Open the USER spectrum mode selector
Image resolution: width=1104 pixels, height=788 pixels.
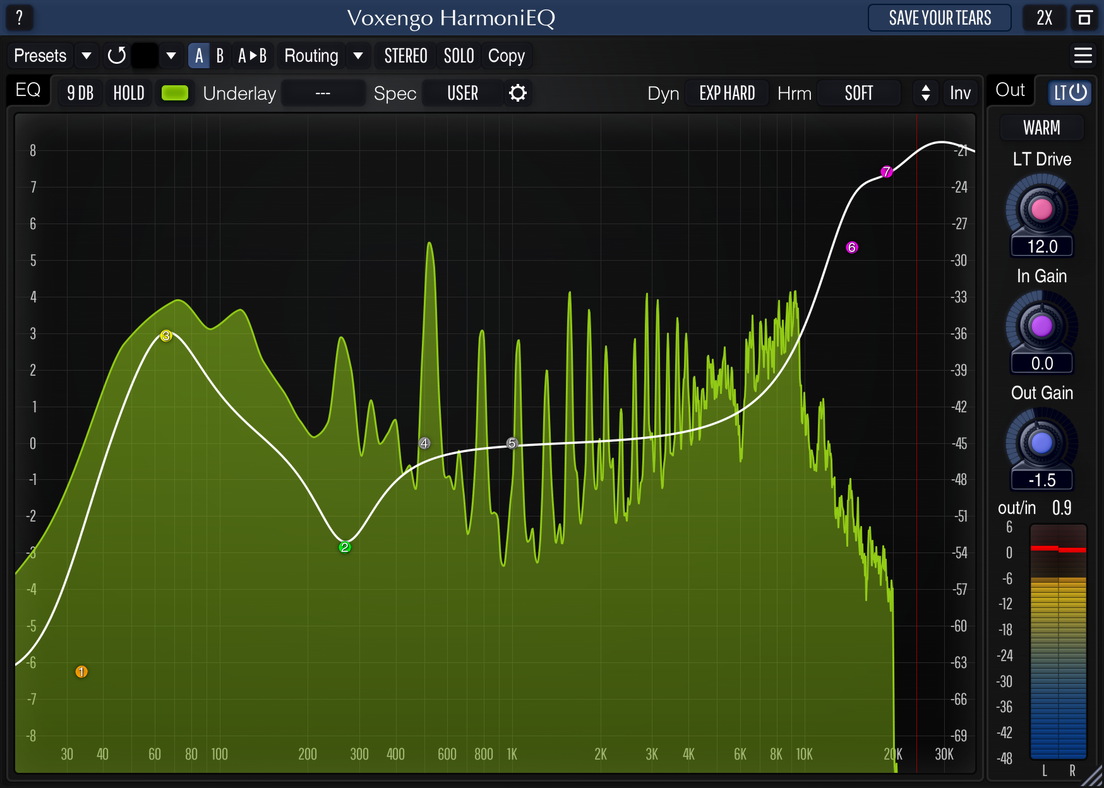(x=462, y=93)
